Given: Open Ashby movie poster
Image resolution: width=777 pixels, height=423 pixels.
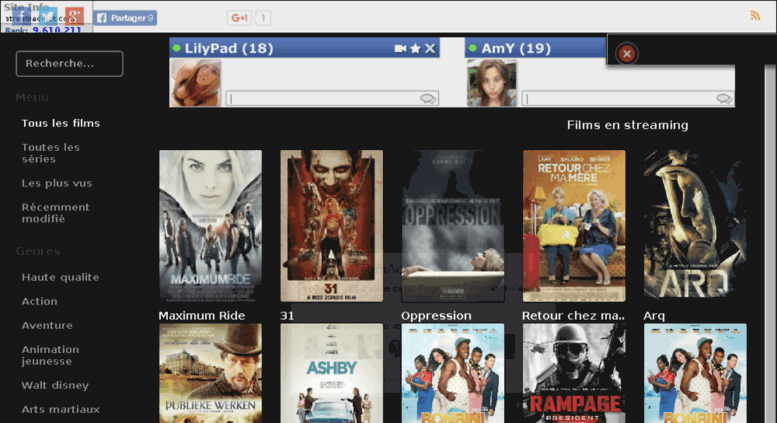Looking at the screenshot, I should click(332, 373).
